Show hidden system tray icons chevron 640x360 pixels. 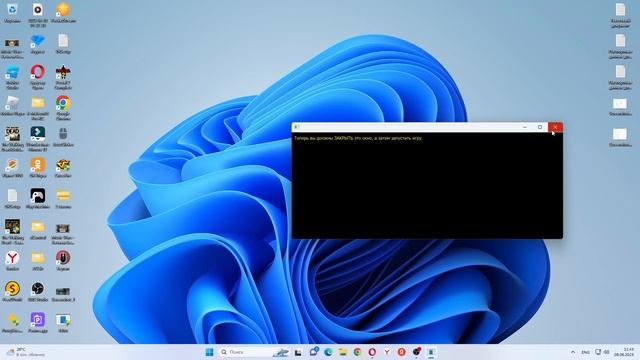pyautogui.click(x=573, y=352)
